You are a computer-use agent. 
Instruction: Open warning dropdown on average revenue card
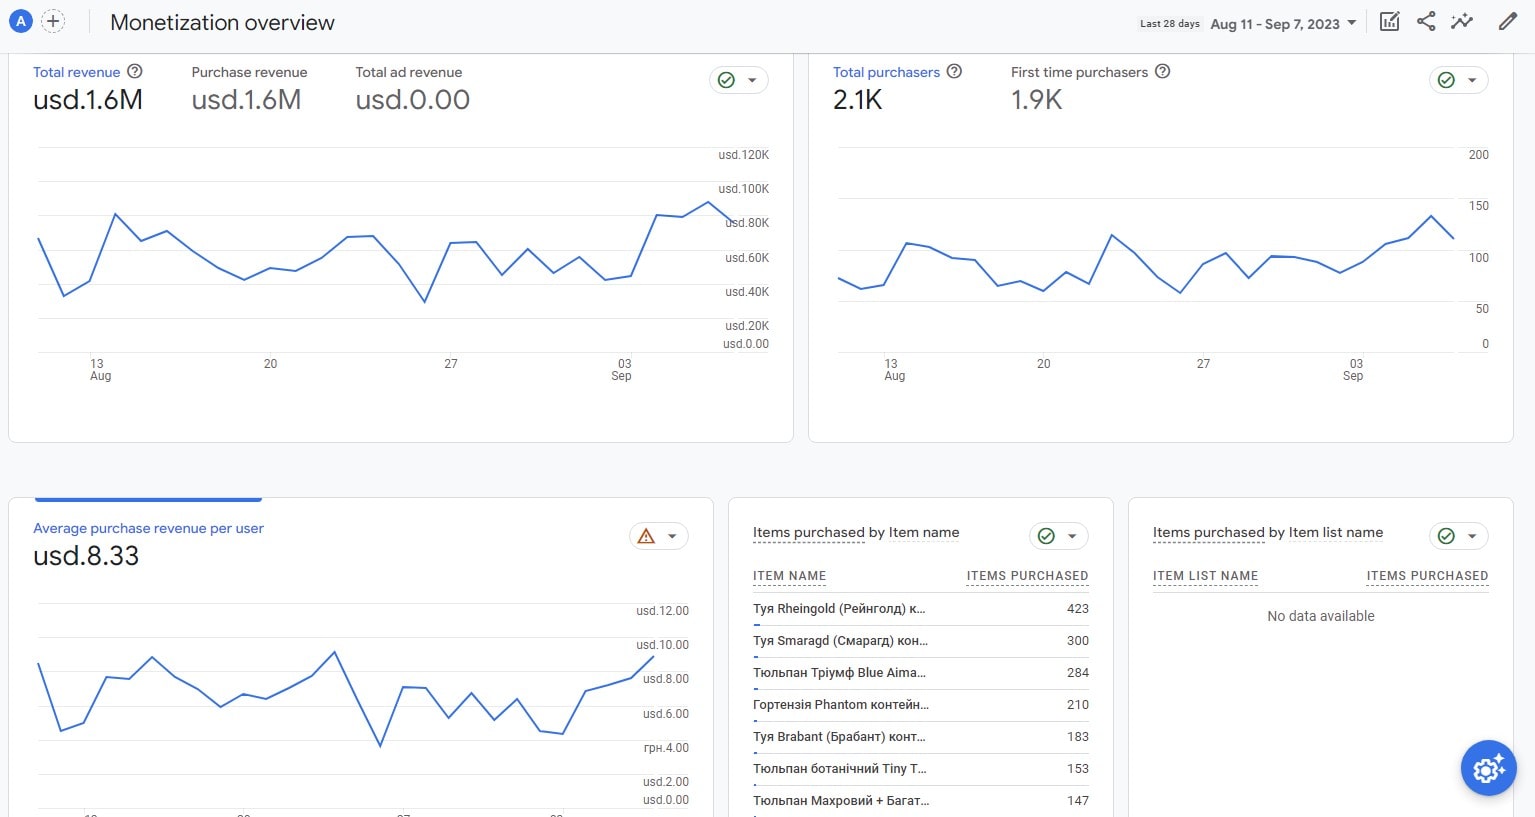point(659,536)
